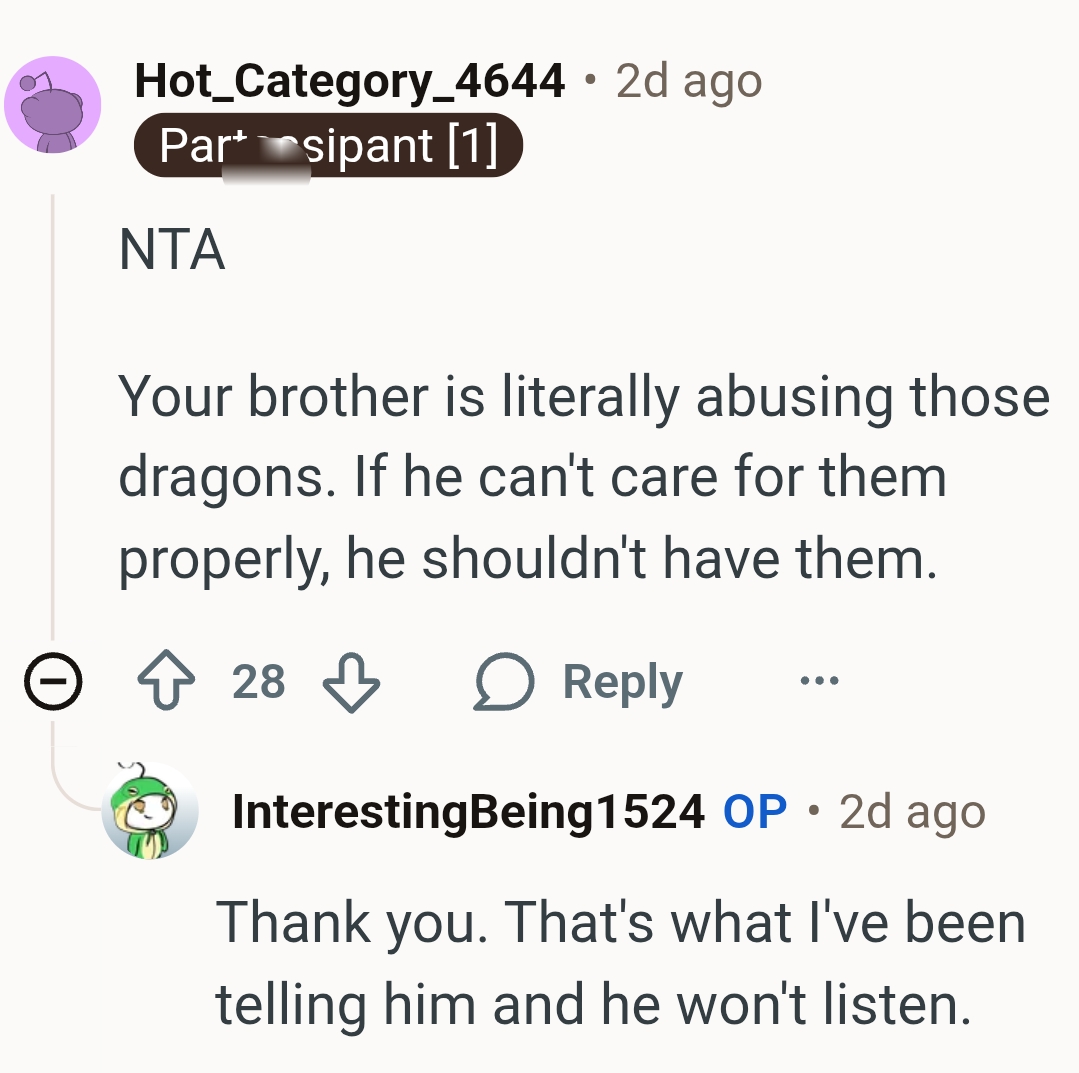This screenshot has width=1079, height=1073.
Task: Click the 2d ago timestamp link
Action: [x=687, y=81]
